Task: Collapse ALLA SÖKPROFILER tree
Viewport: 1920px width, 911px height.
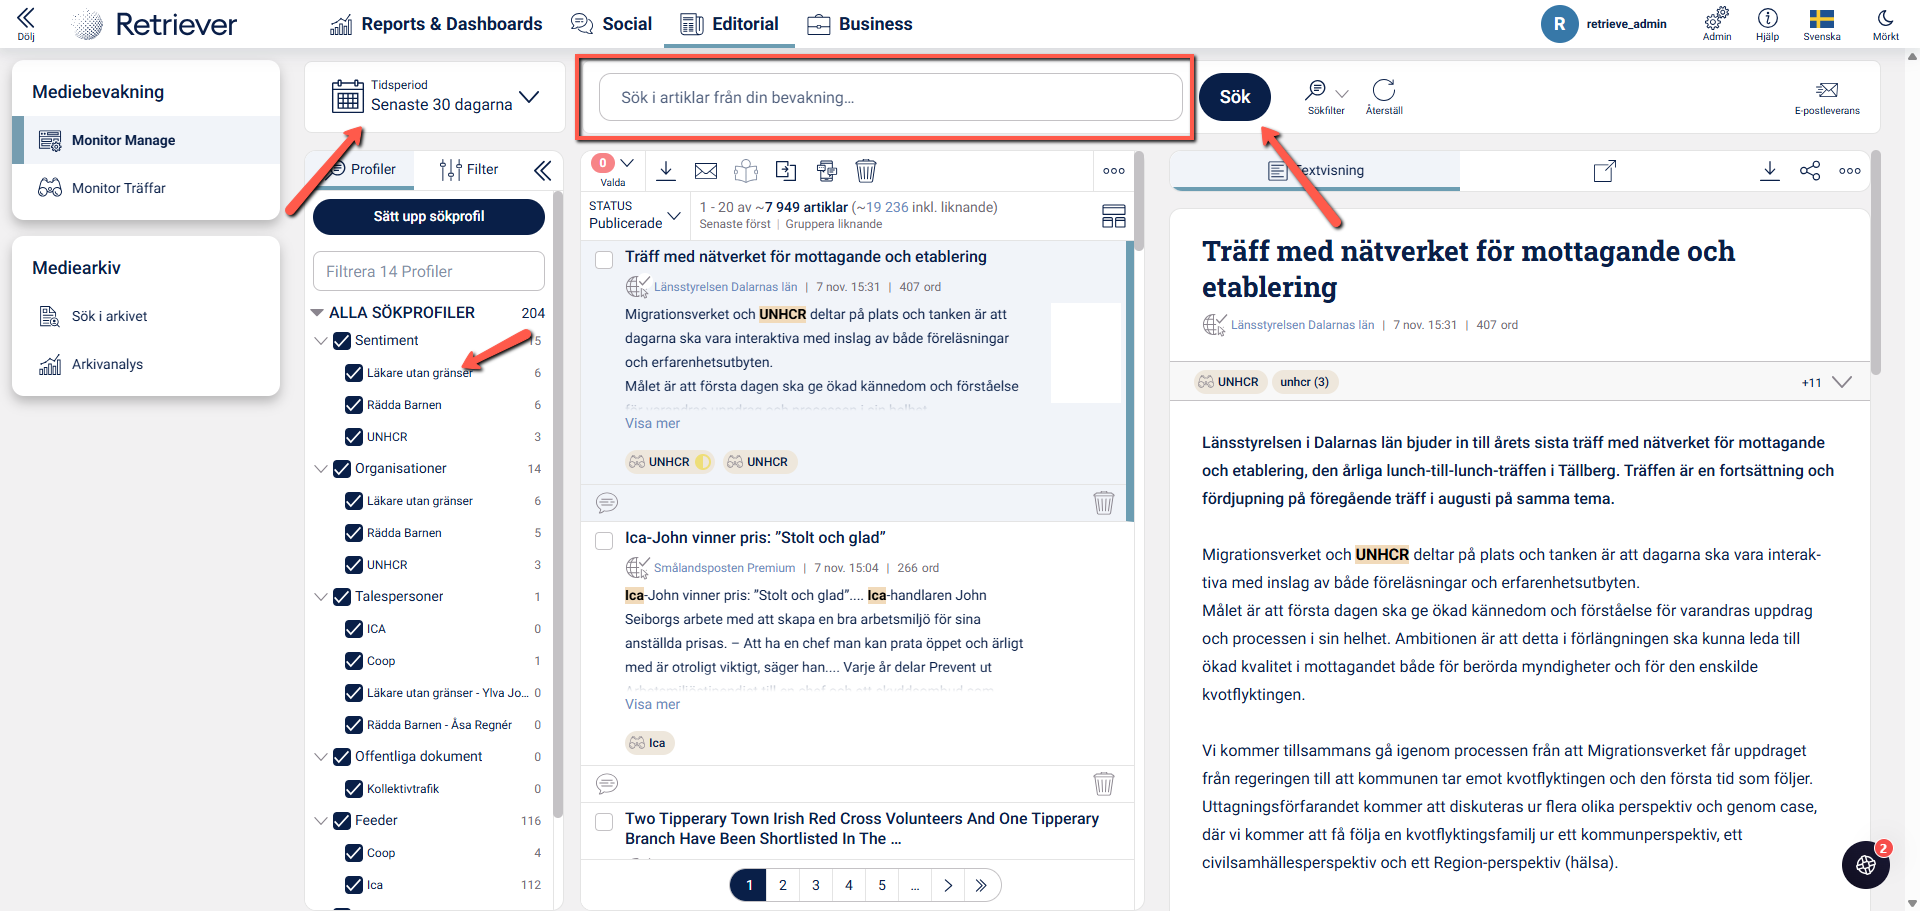Action: tap(318, 313)
